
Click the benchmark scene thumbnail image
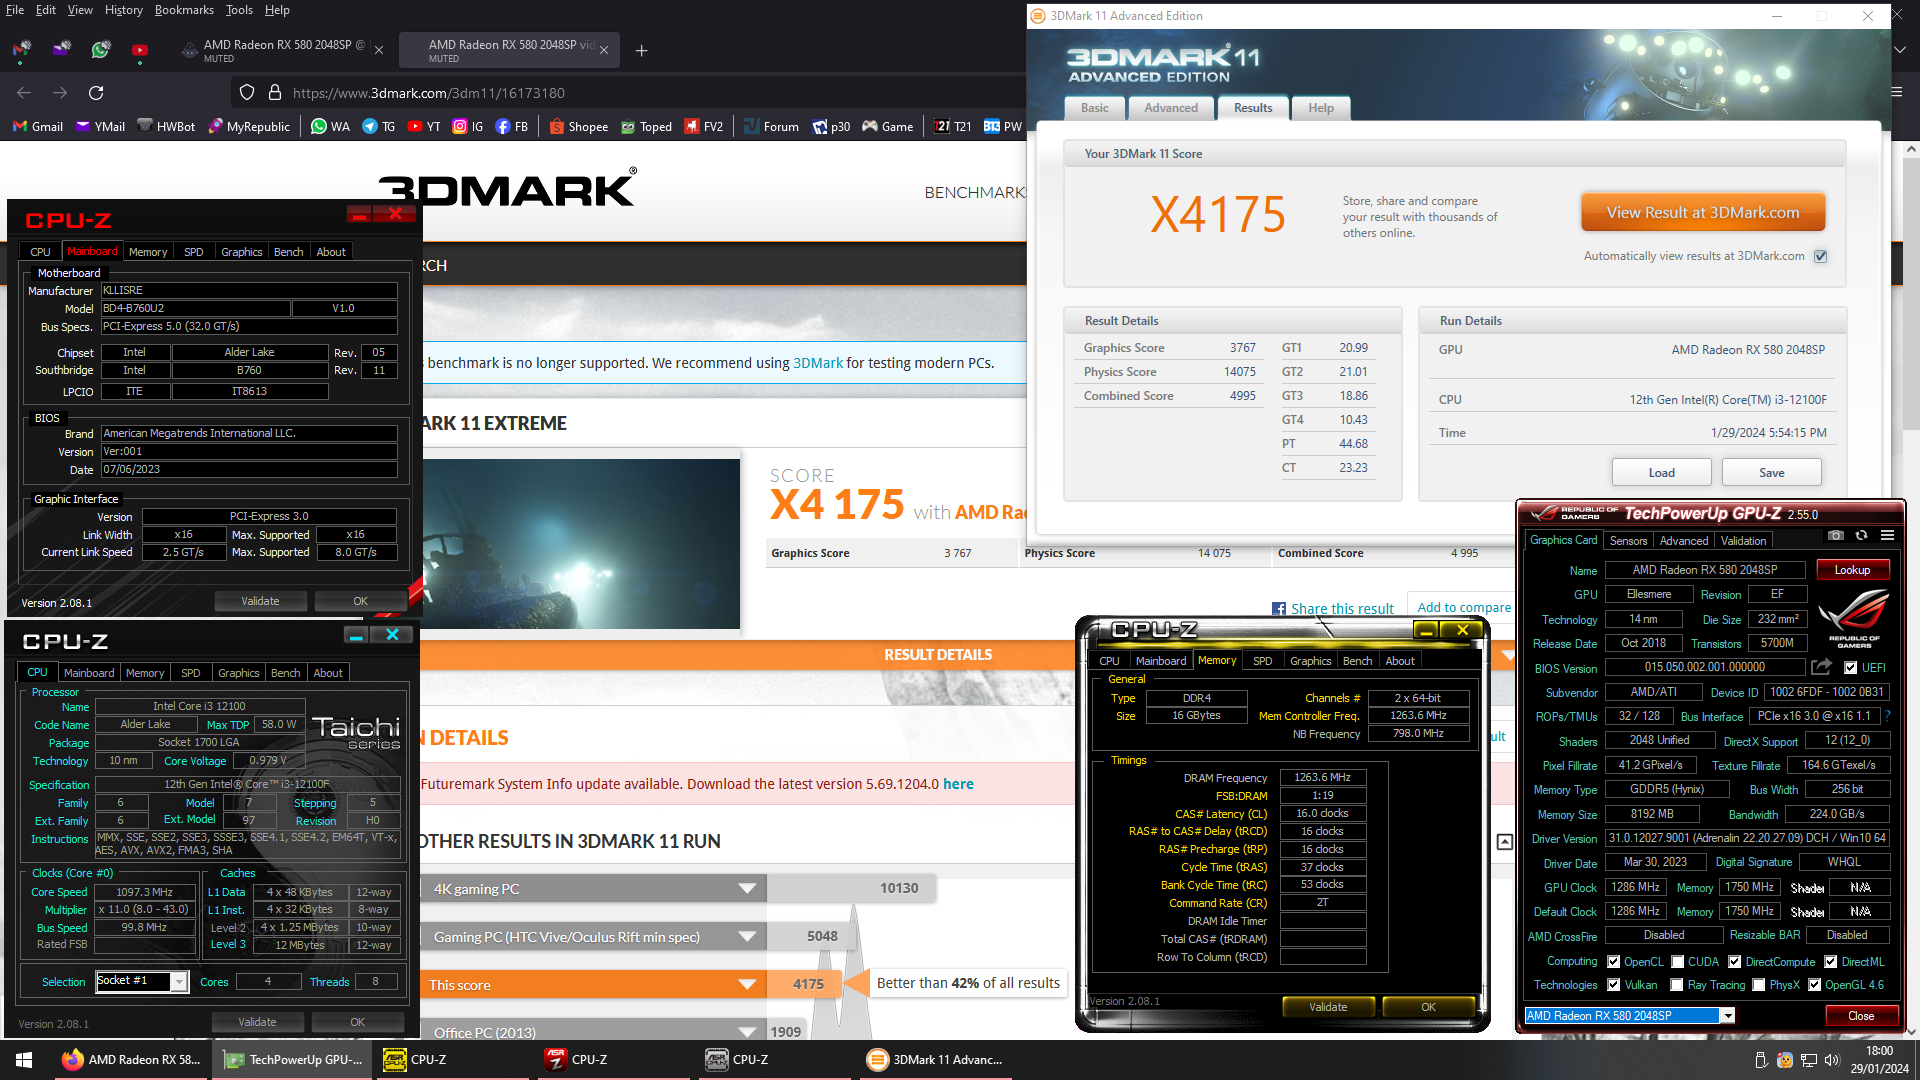point(580,543)
